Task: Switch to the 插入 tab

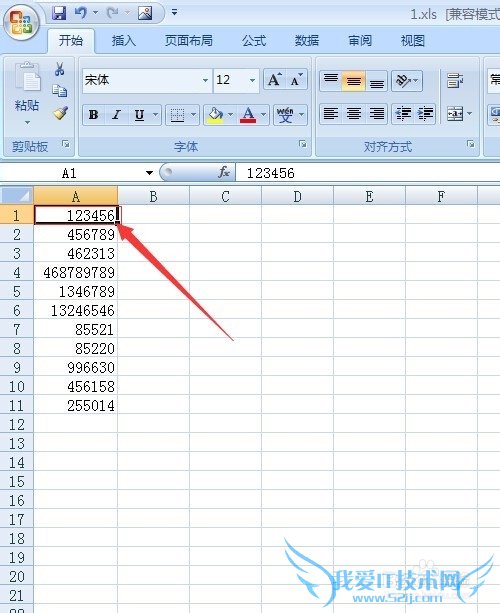Action: click(x=124, y=41)
